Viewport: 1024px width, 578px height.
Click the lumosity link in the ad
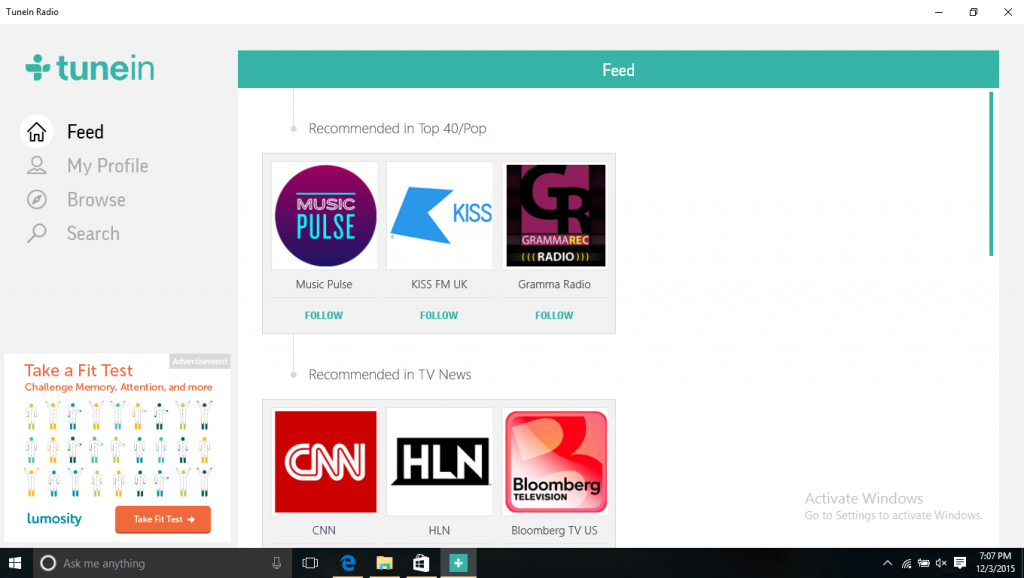click(x=54, y=519)
